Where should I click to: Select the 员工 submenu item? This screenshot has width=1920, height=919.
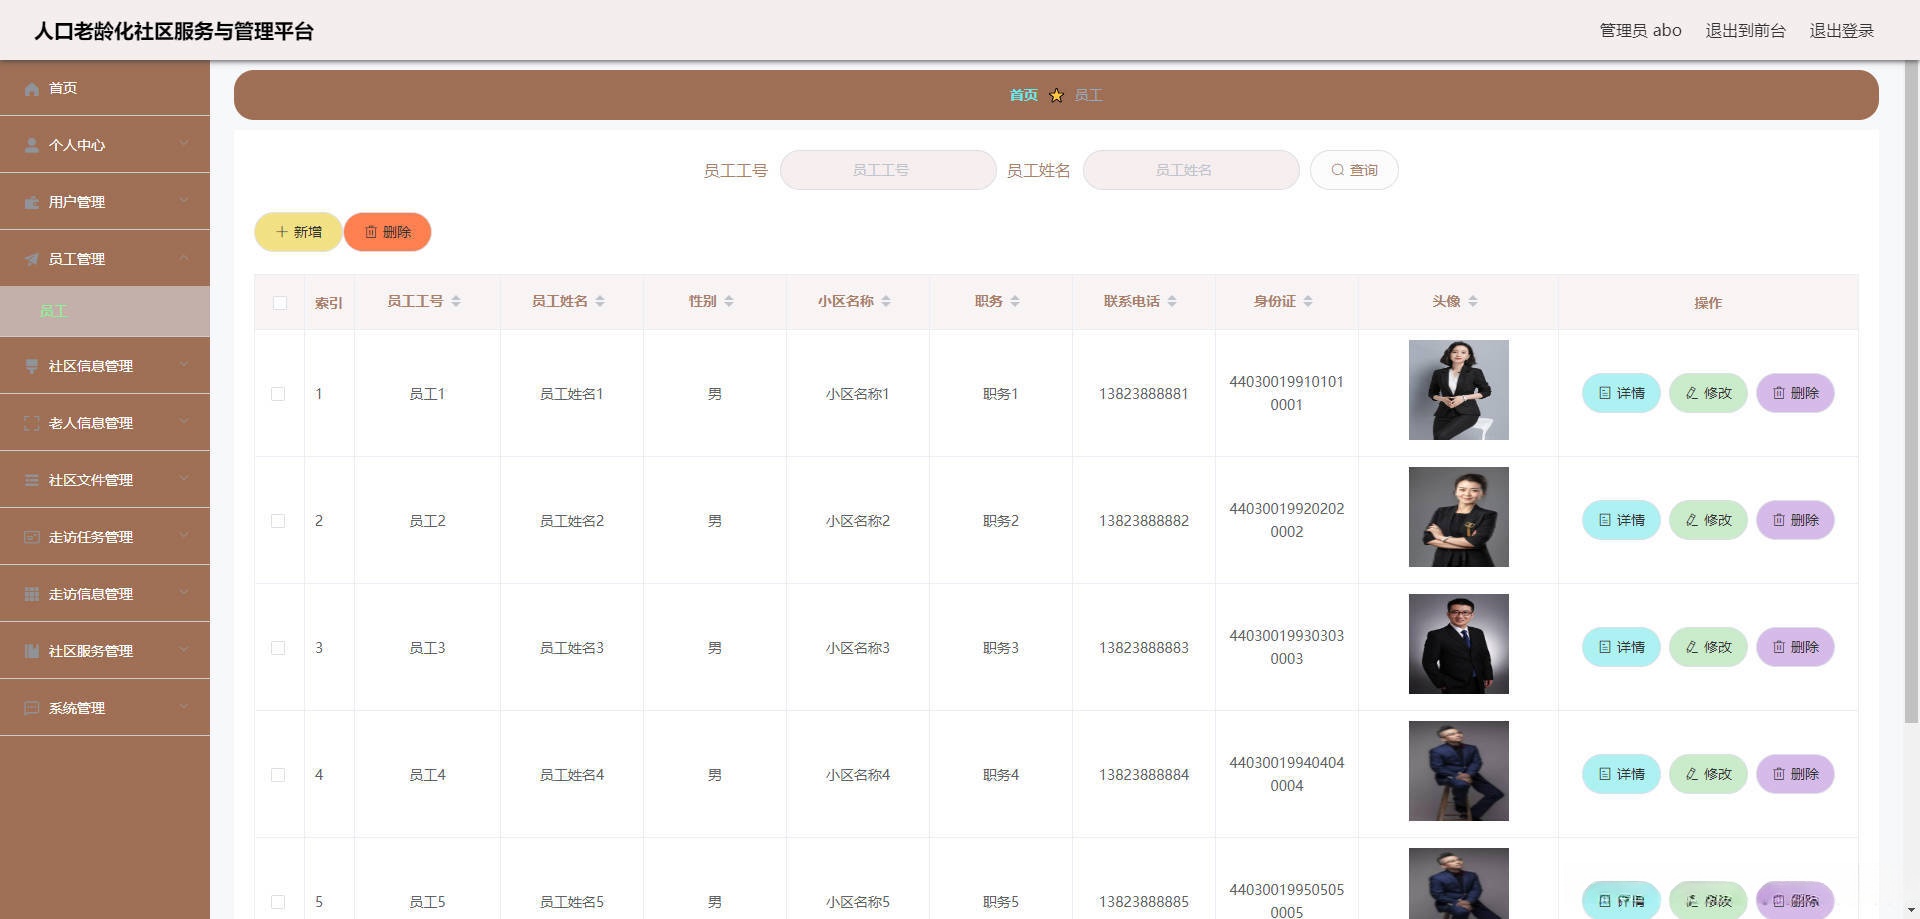click(x=105, y=311)
